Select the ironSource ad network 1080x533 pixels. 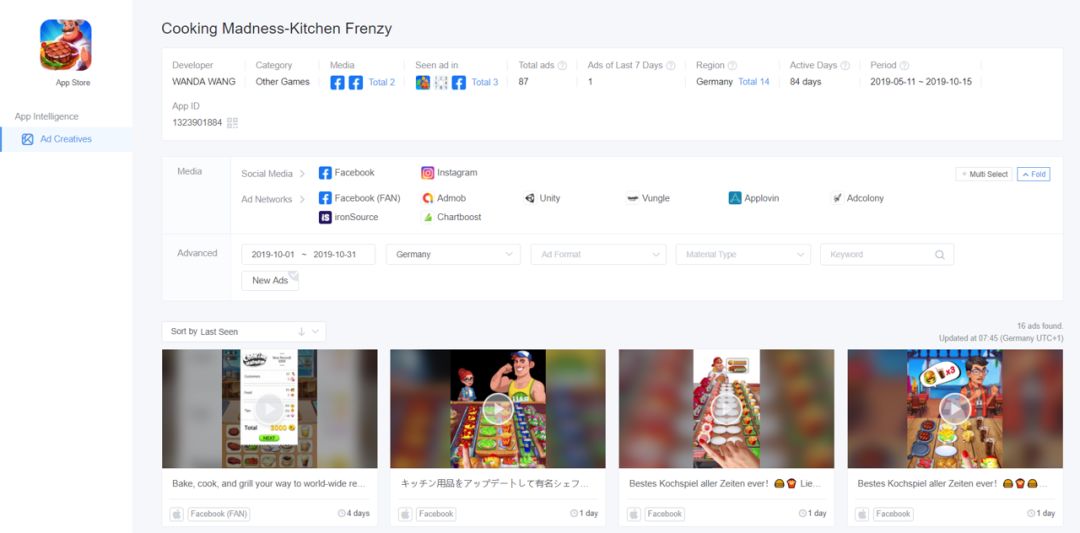click(x=349, y=217)
